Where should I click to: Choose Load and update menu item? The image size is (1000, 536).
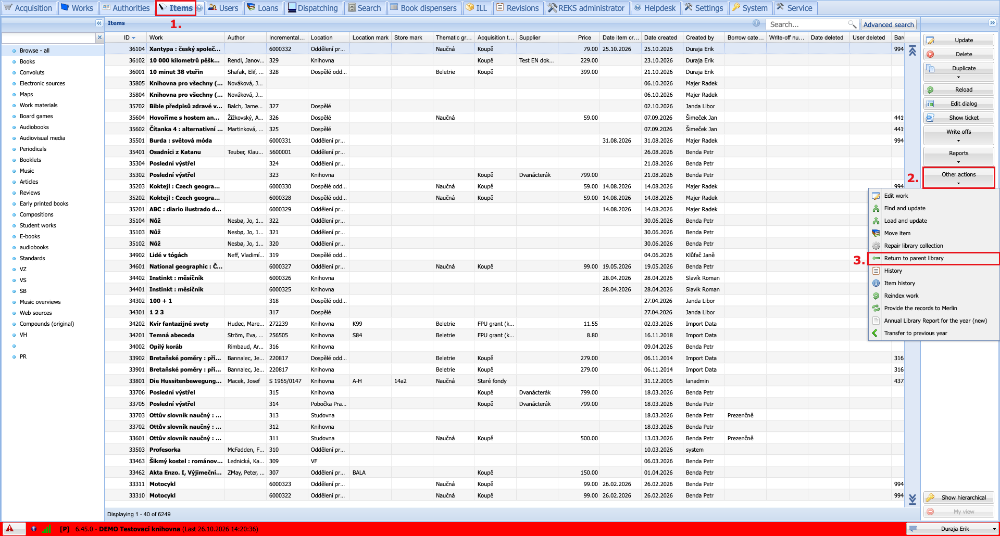pyautogui.click(x=932, y=221)
